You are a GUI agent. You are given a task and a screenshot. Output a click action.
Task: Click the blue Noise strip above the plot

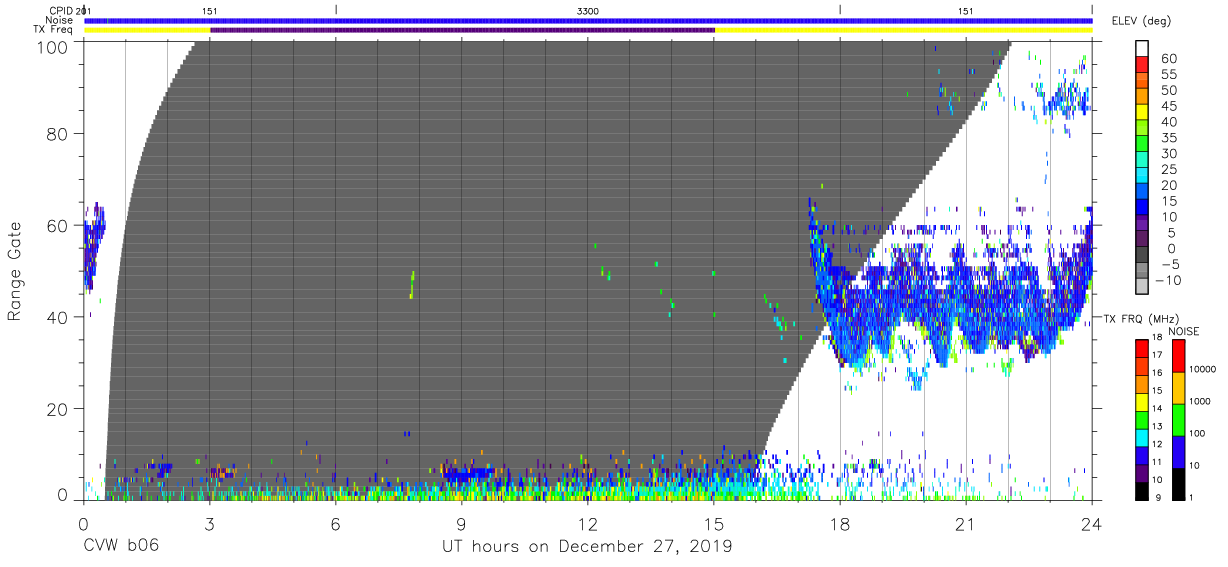coord(588,20)
